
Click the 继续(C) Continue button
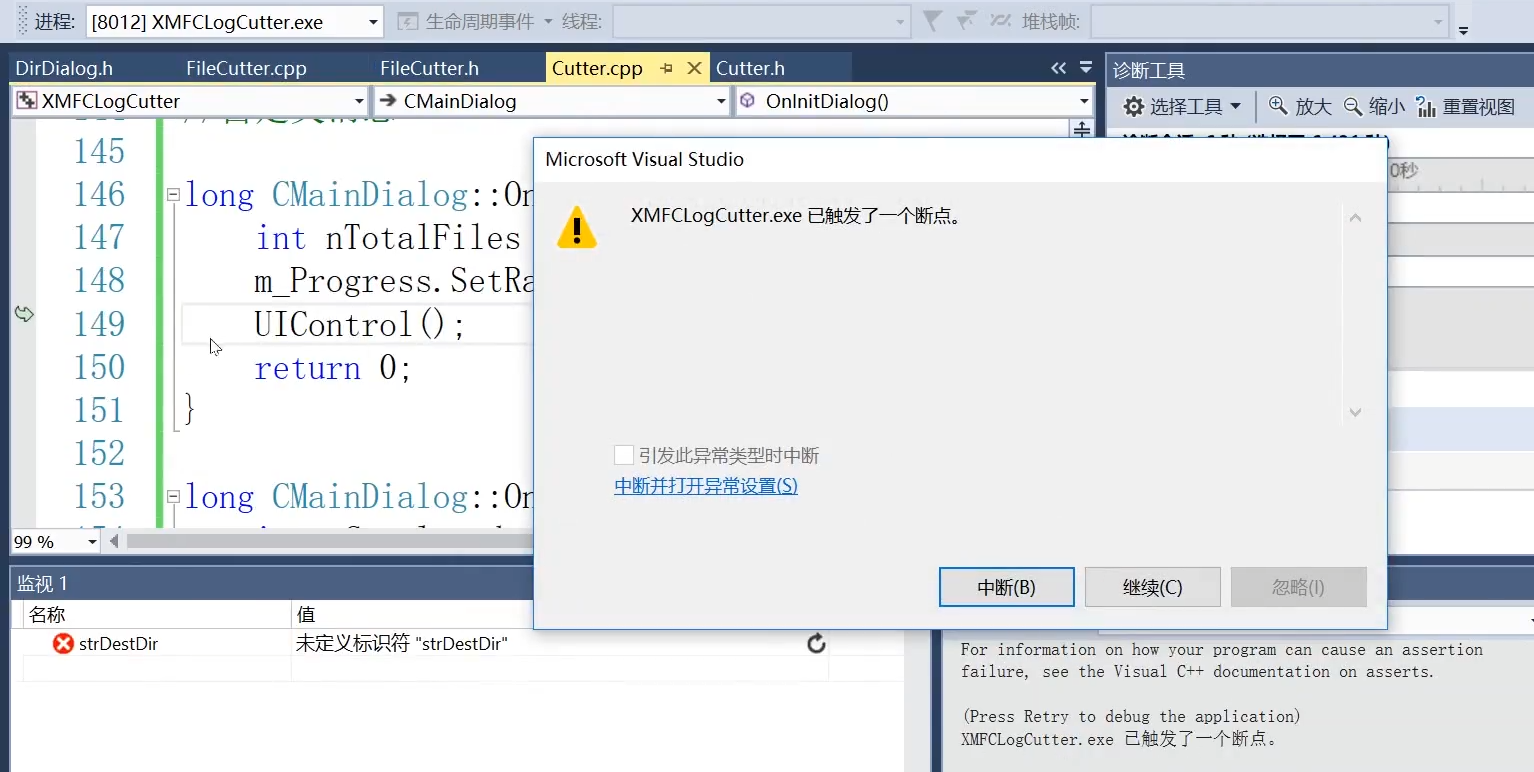coord(1153,587)
